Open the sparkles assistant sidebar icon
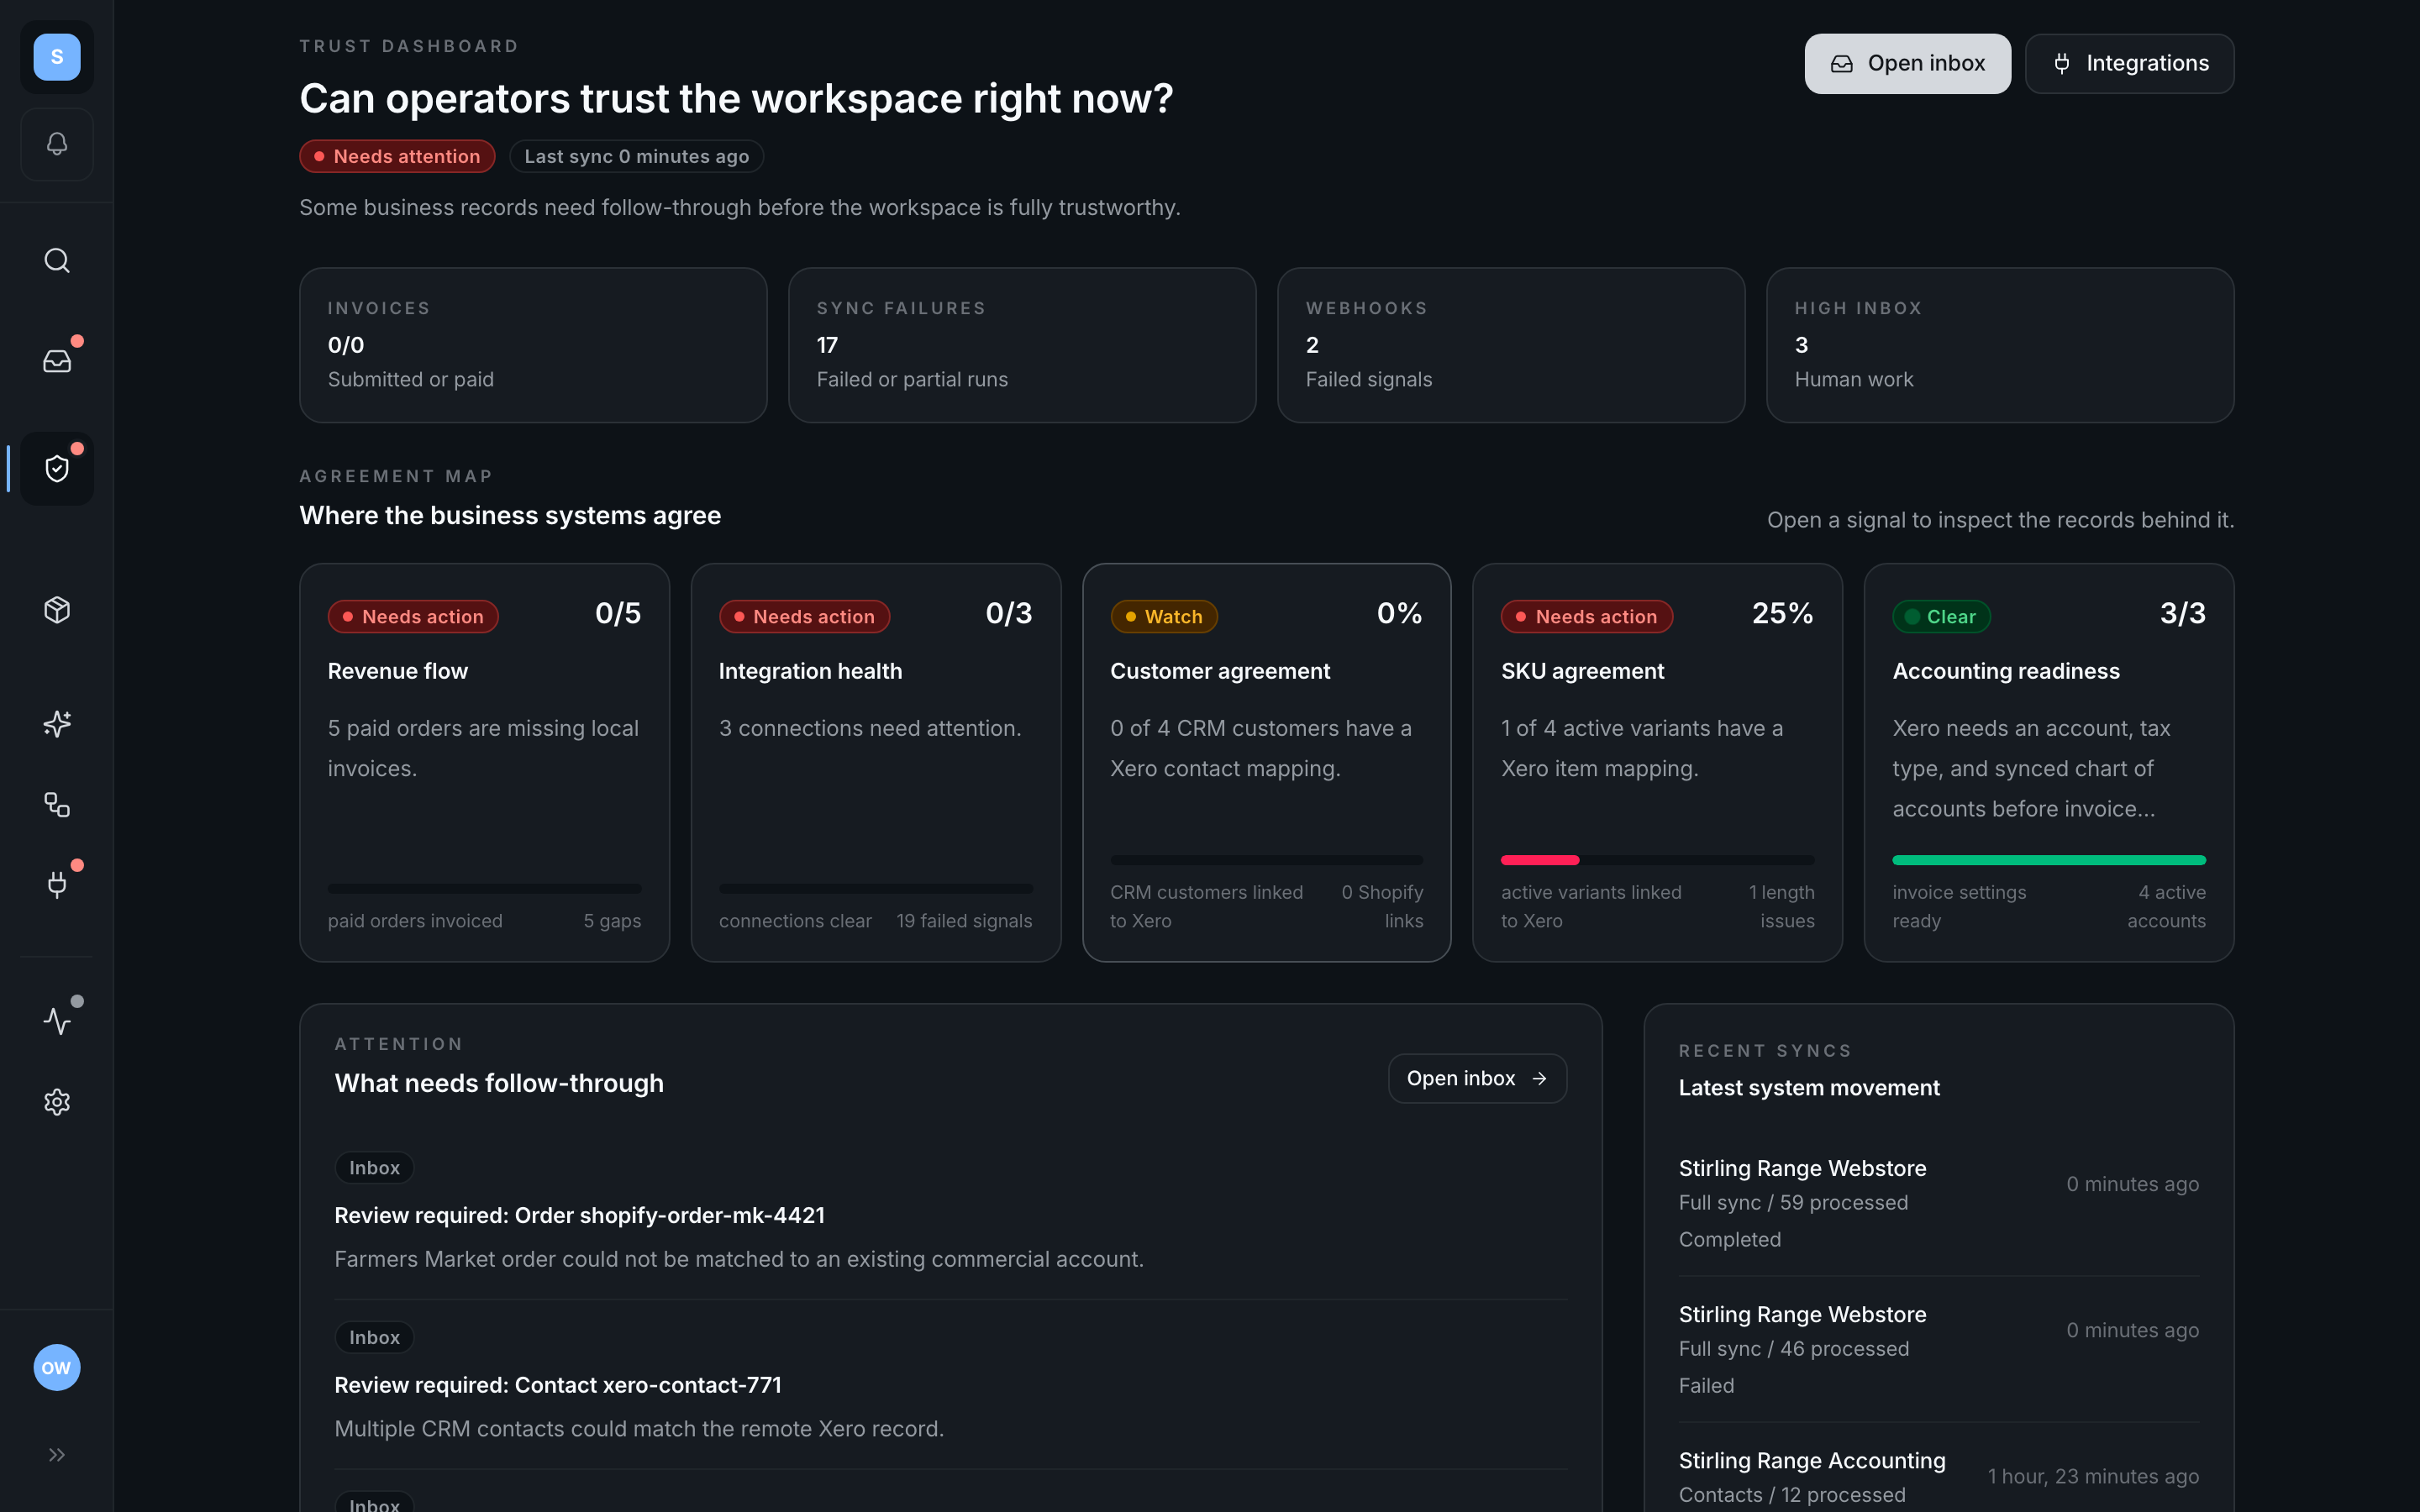This screenshot has width=2420, height=1512. tap(57, 724)
